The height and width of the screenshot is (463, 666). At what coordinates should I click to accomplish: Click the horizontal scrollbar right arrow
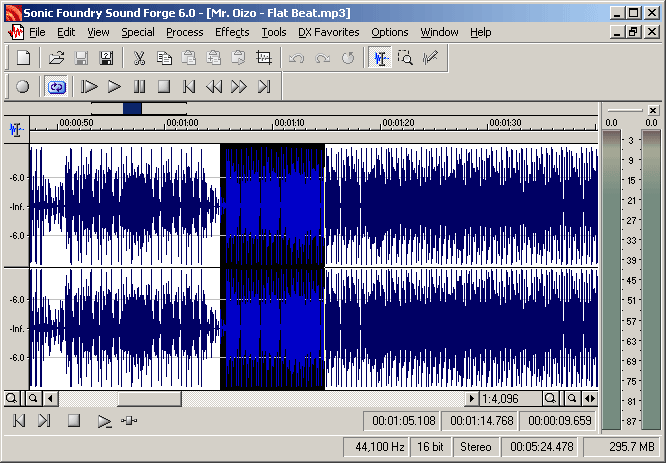471,398
